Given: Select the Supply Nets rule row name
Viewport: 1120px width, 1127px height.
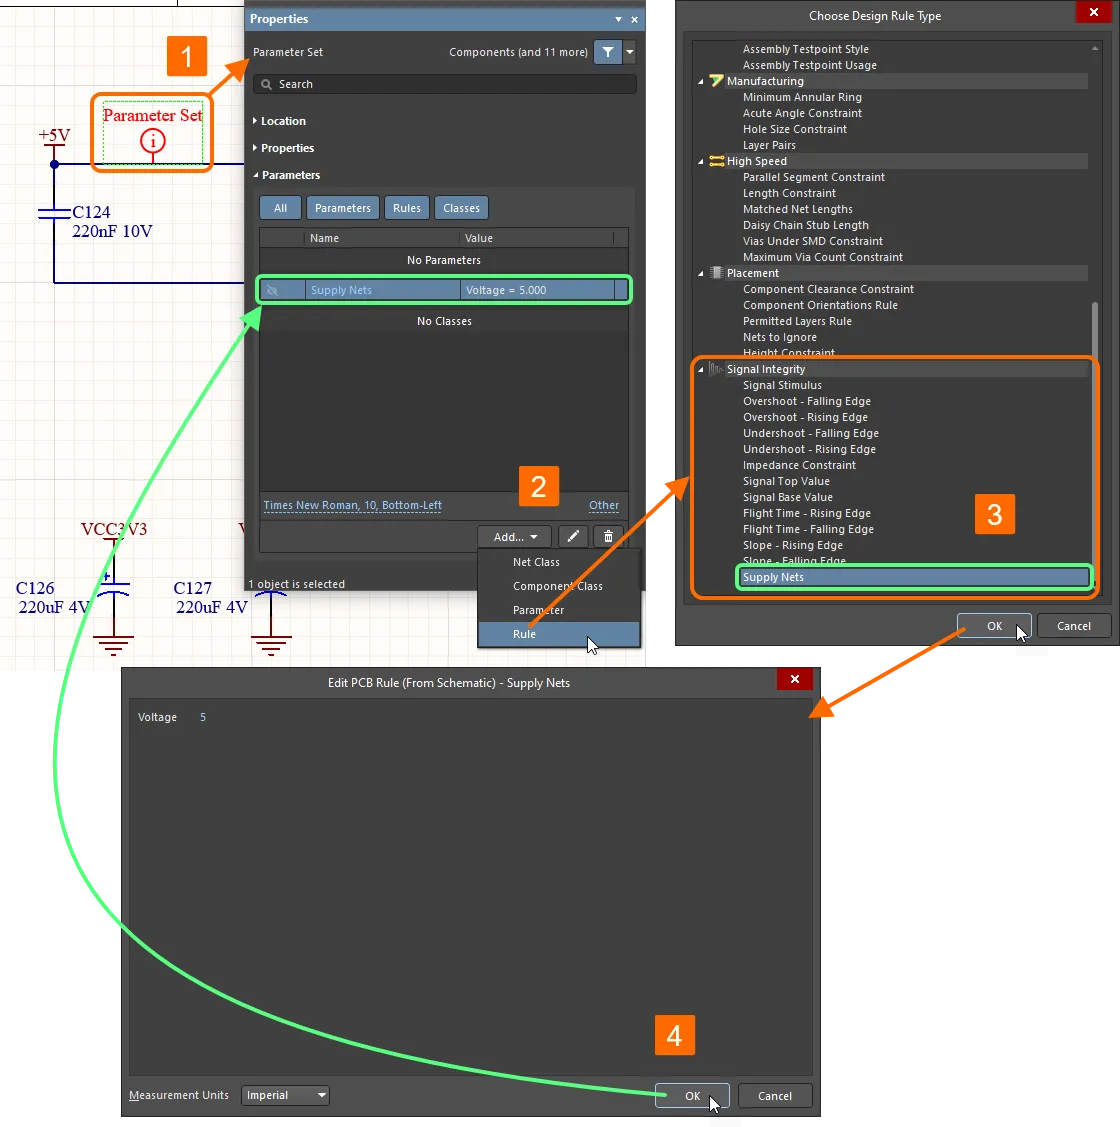Looking at the screenshot, I should point(341,290).
